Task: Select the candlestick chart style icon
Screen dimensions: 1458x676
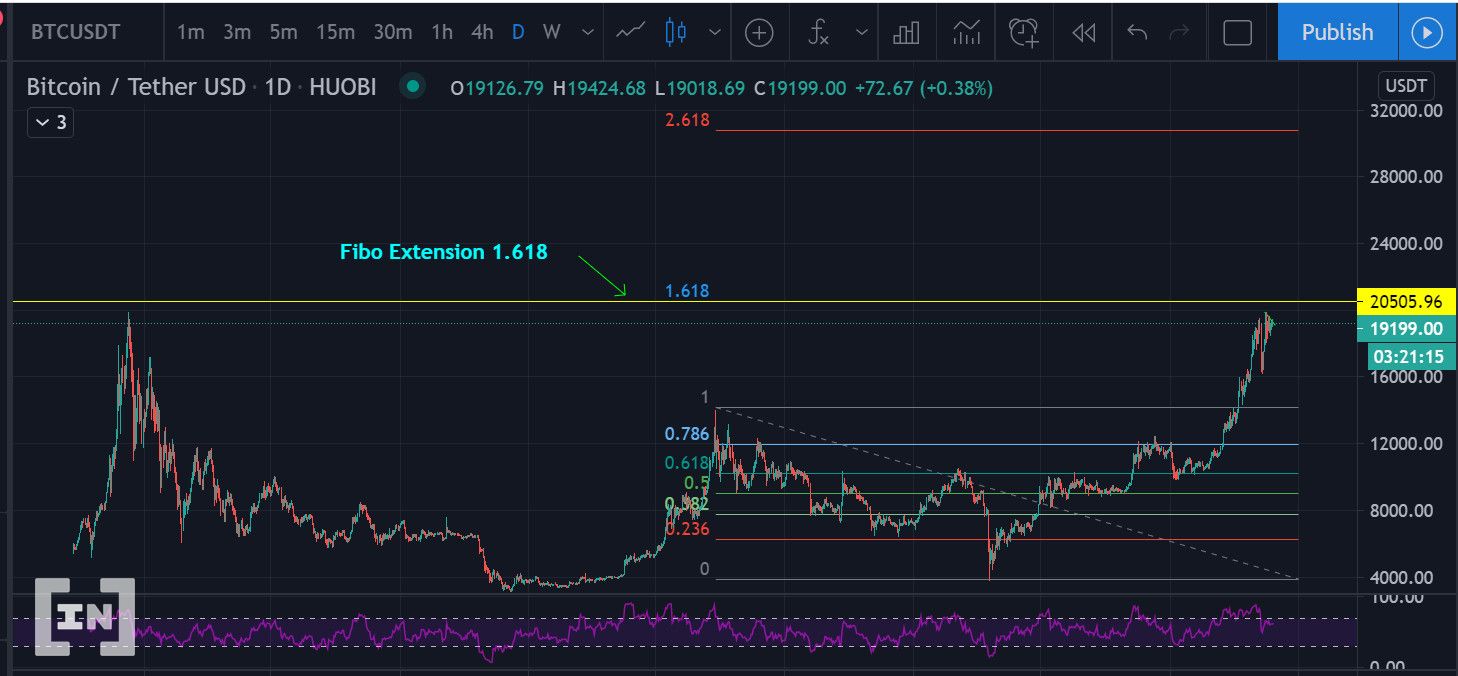Action: (676, 32)
